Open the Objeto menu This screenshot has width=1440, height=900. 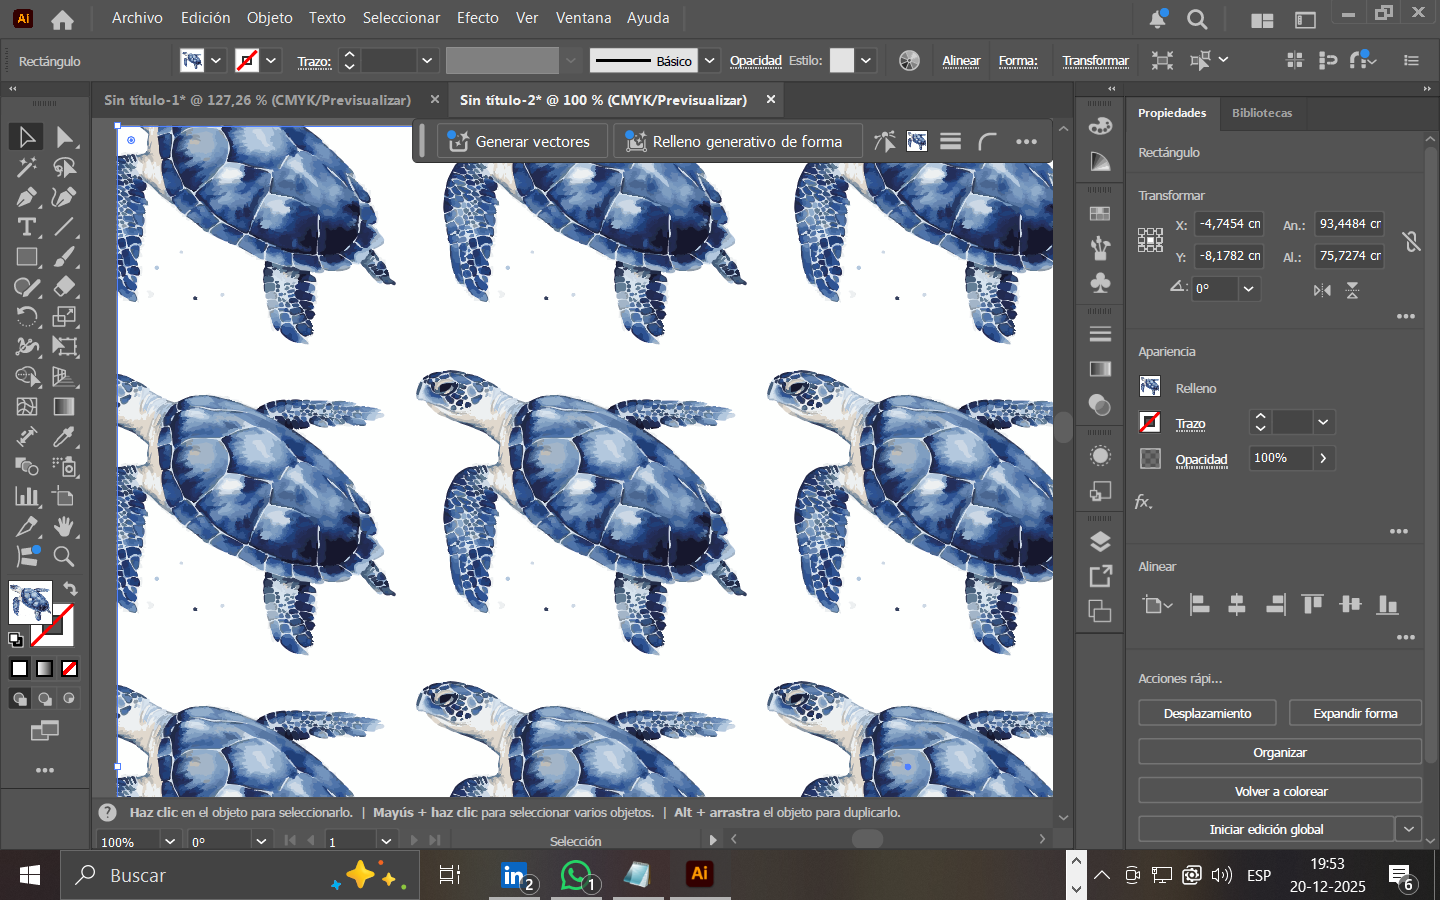270,18
